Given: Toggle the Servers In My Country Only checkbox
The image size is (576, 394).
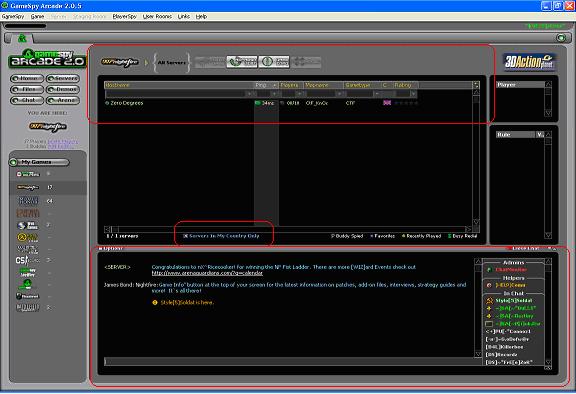Looking at the screenshot, I should click(x=186, y=236).
